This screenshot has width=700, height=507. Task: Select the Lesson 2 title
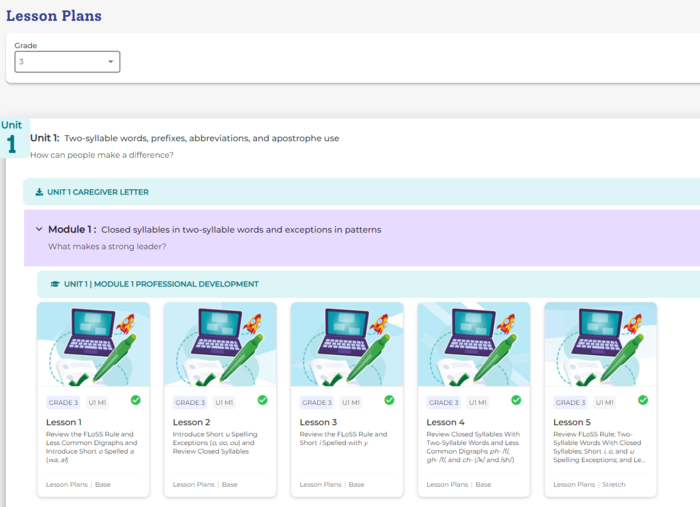click(194, 423)
